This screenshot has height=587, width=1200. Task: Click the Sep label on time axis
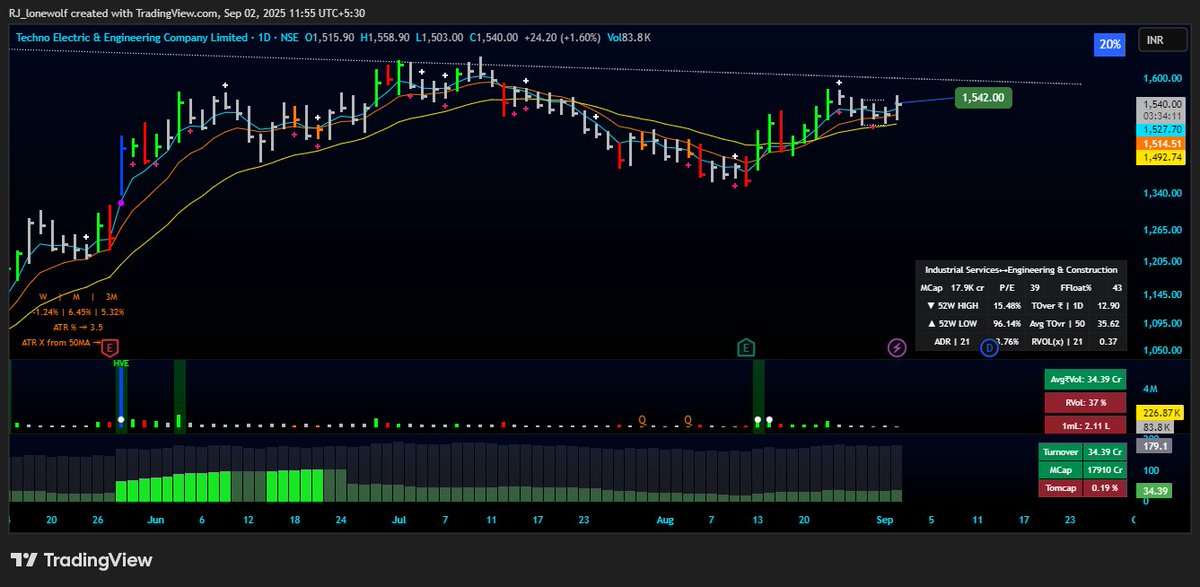[887, 520]
